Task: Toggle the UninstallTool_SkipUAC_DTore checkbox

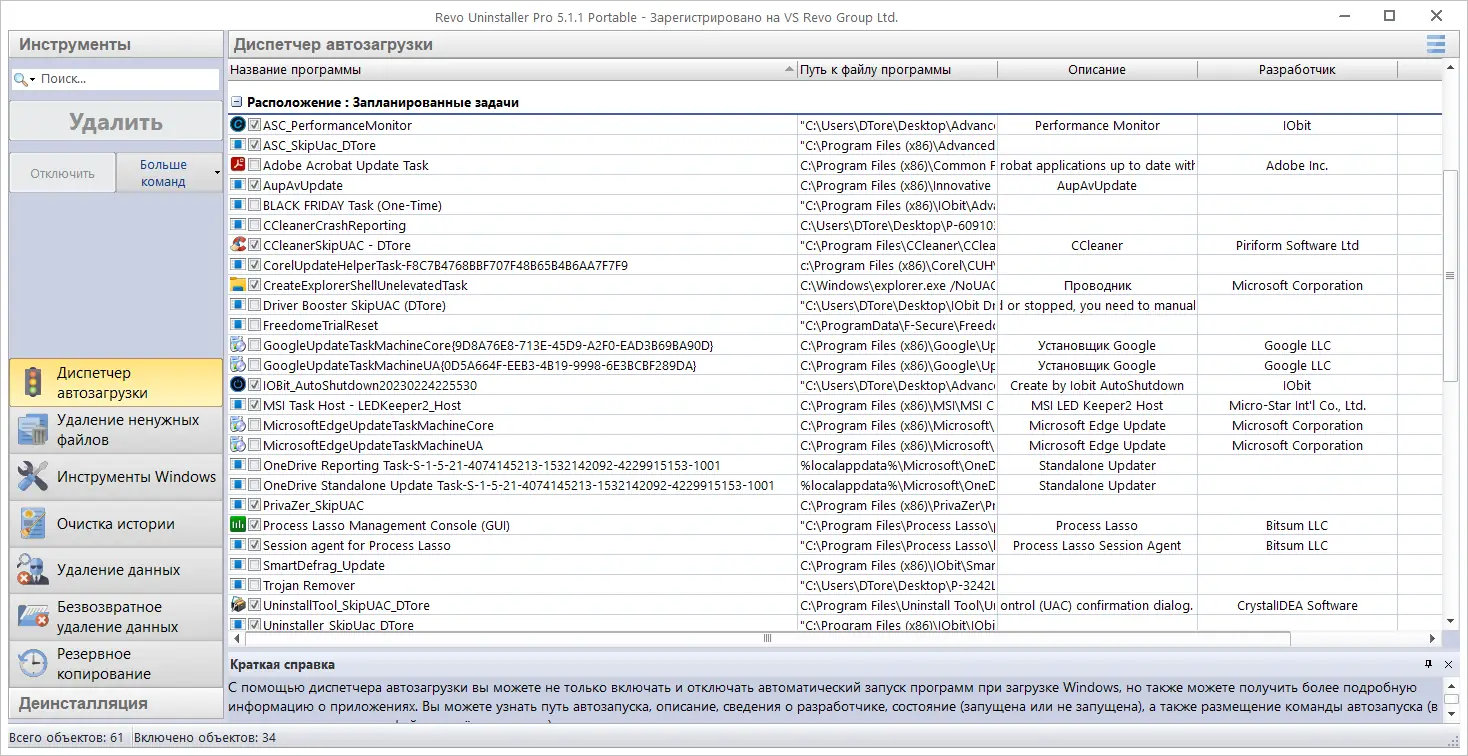Action: coord(255,605)
